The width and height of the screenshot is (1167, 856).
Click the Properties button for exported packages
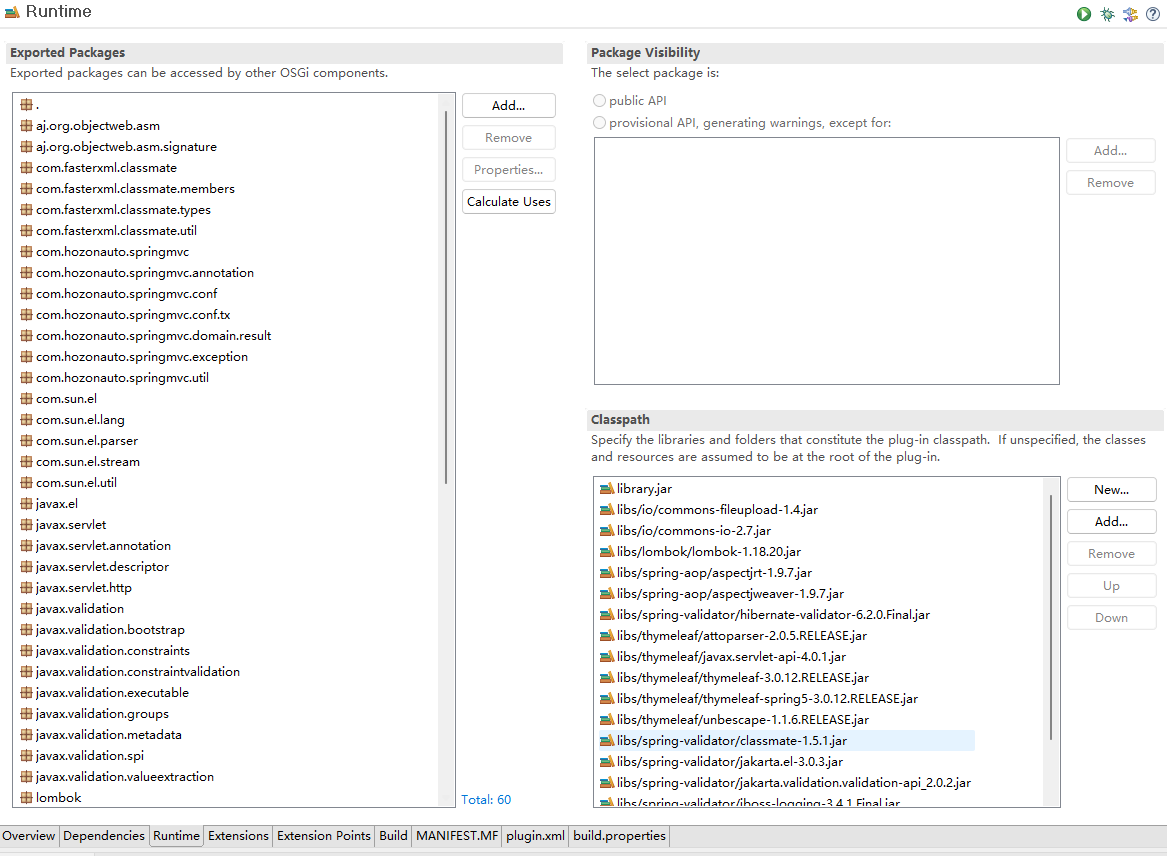(x=508, y=169)
